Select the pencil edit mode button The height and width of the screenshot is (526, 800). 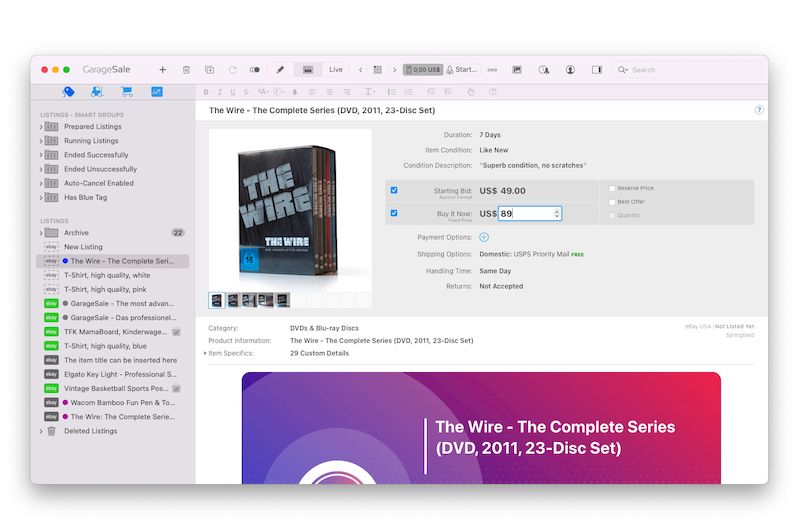click(x=280, y=69)
